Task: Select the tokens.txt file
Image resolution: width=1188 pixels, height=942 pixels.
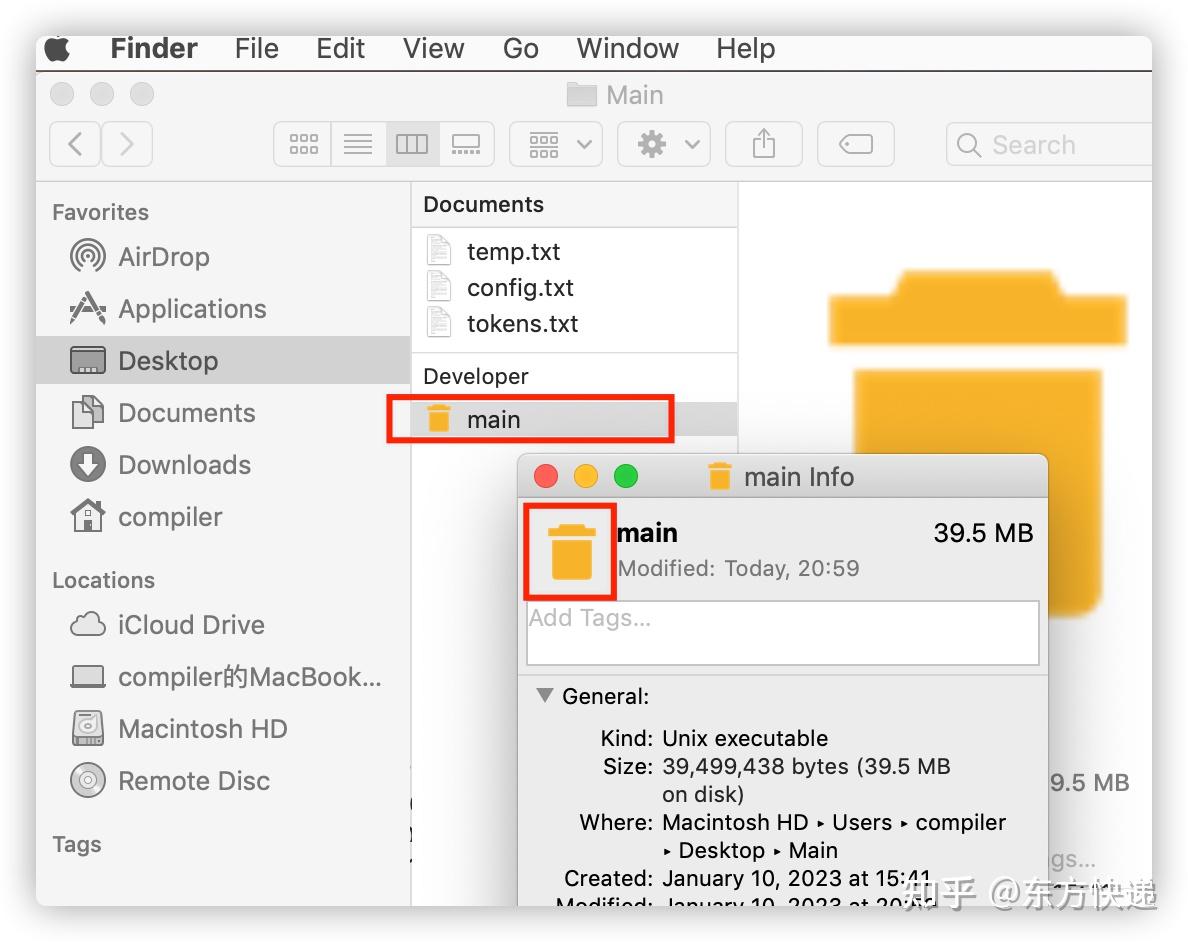Action: tap(574, 324)
